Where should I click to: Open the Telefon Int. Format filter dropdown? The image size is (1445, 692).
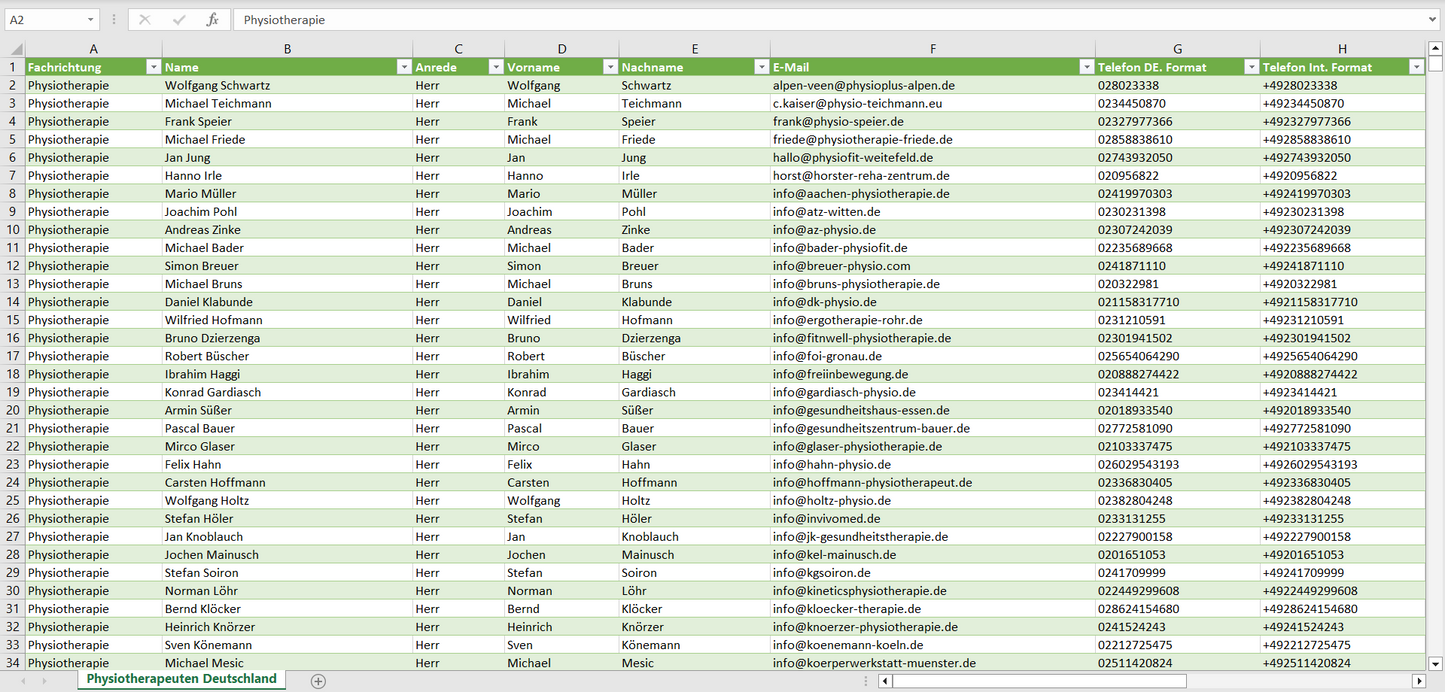(x=1416, y=67)
